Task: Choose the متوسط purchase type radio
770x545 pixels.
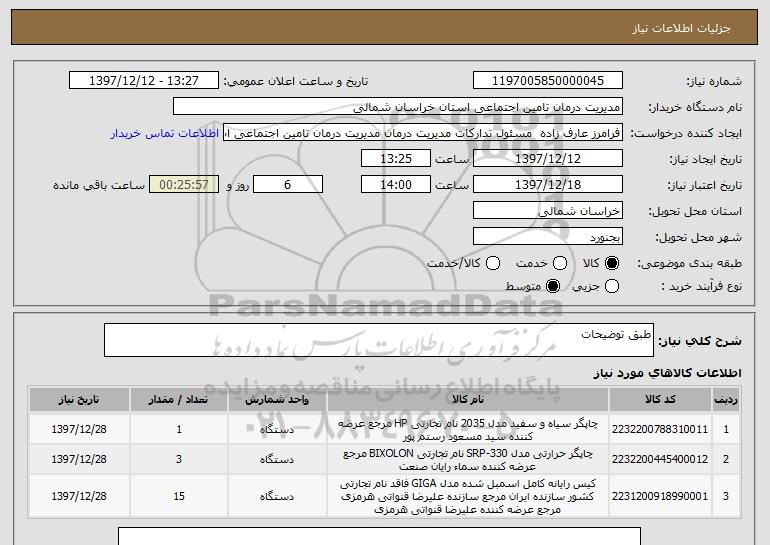Action: click(553, 286)
